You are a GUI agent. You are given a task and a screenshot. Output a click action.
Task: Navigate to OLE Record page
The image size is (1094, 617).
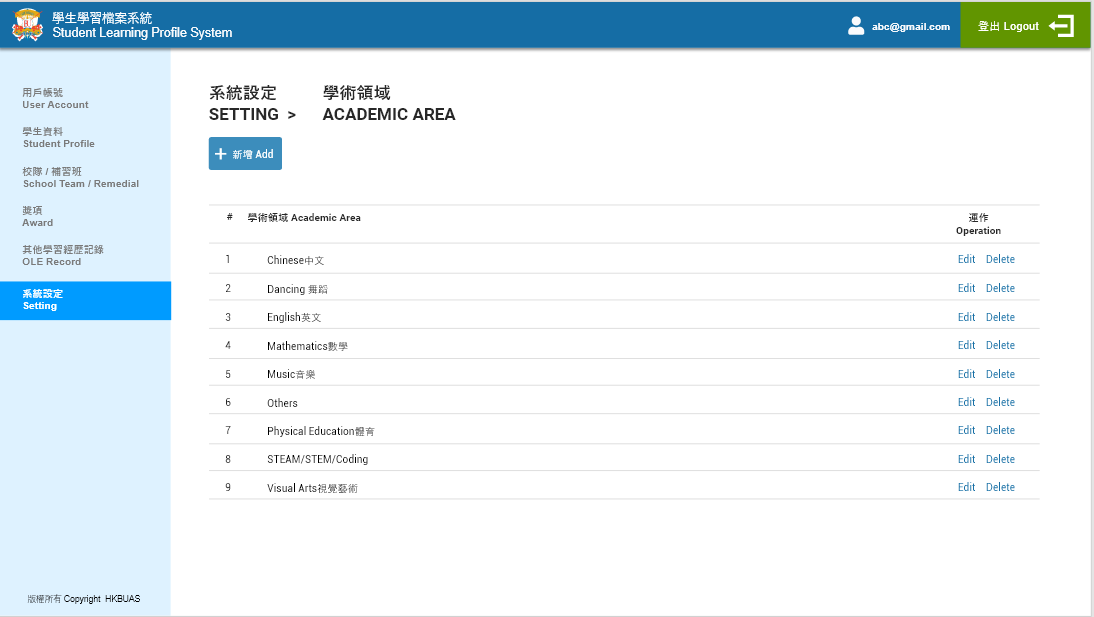[x=63, y=255]
